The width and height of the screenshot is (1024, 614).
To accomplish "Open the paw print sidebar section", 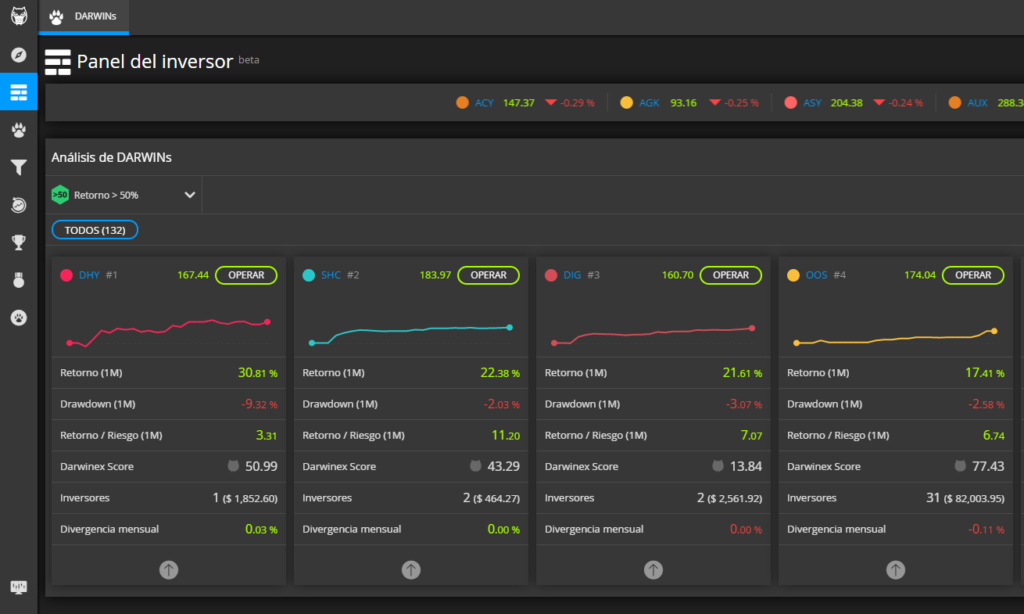I will click(18, 130).
